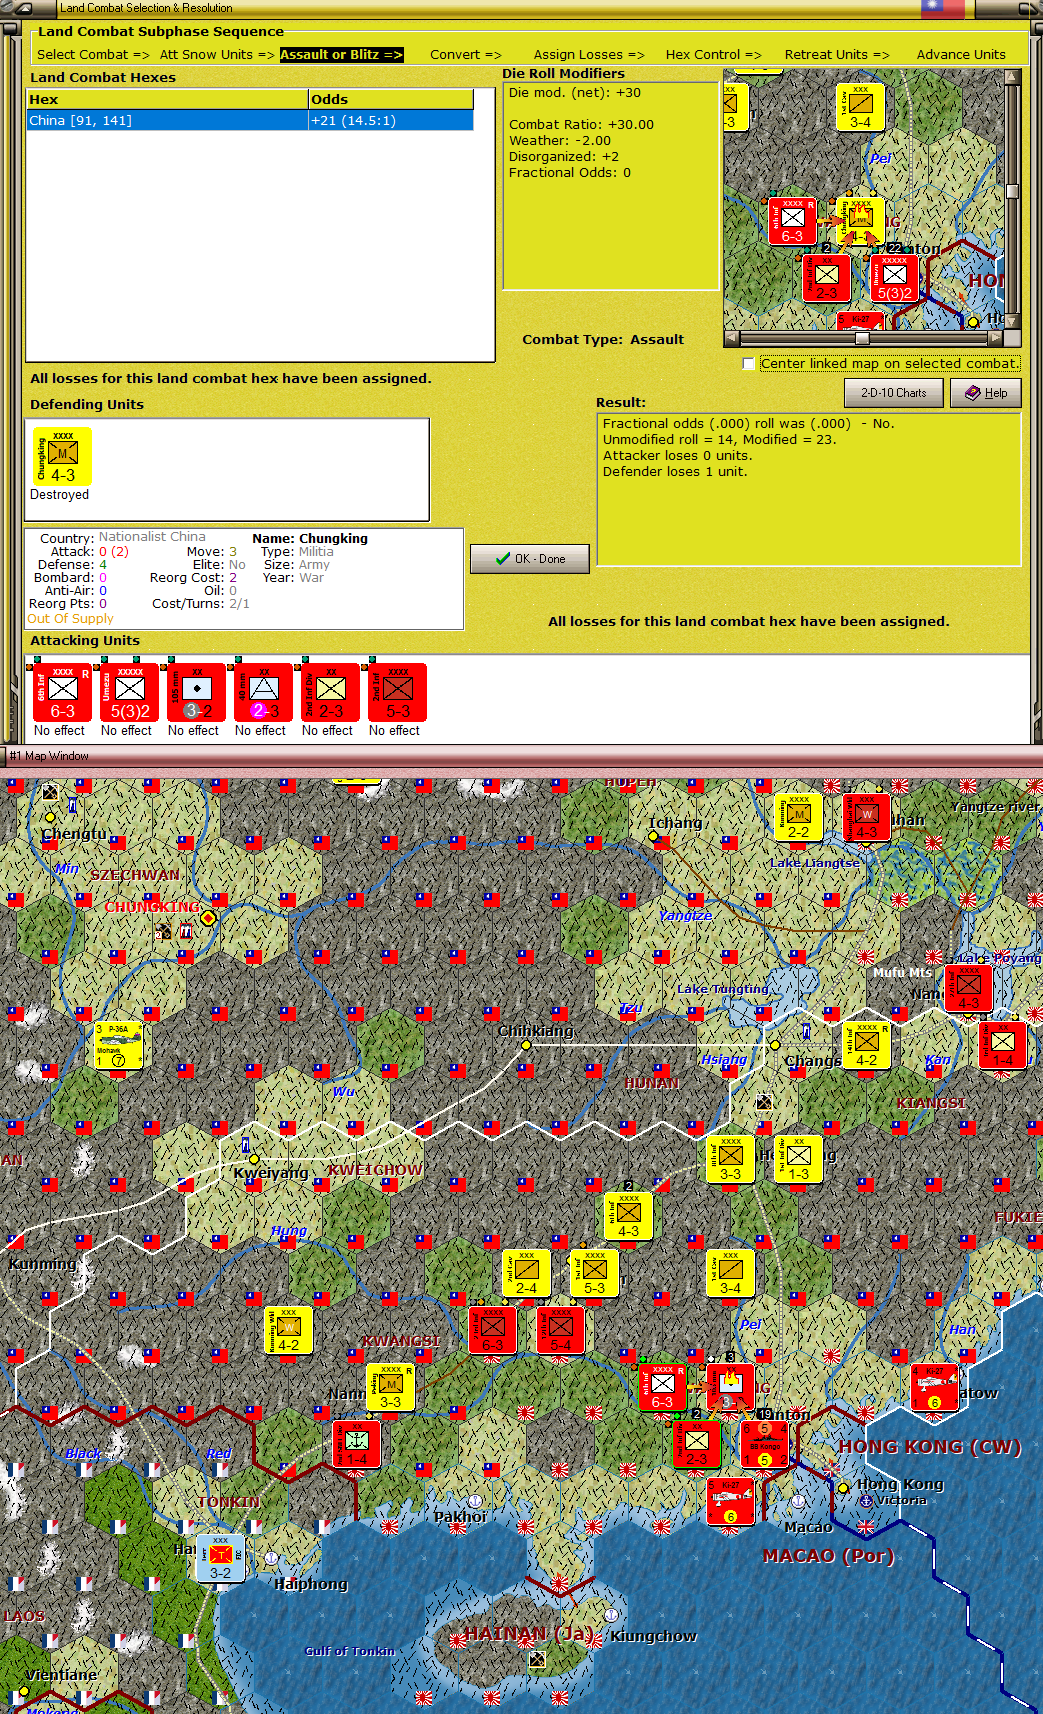This screenshot has width=1043, height=1714.
Task: Click the Hex column header
Action: pyautogui.click(x=168, y=100)
